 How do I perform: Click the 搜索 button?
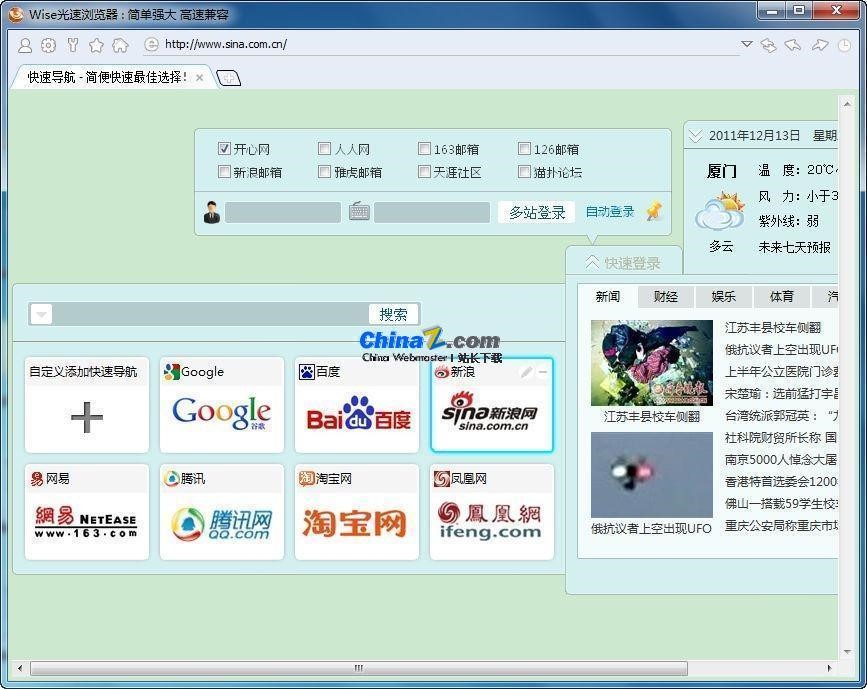(x=393, y=314)
